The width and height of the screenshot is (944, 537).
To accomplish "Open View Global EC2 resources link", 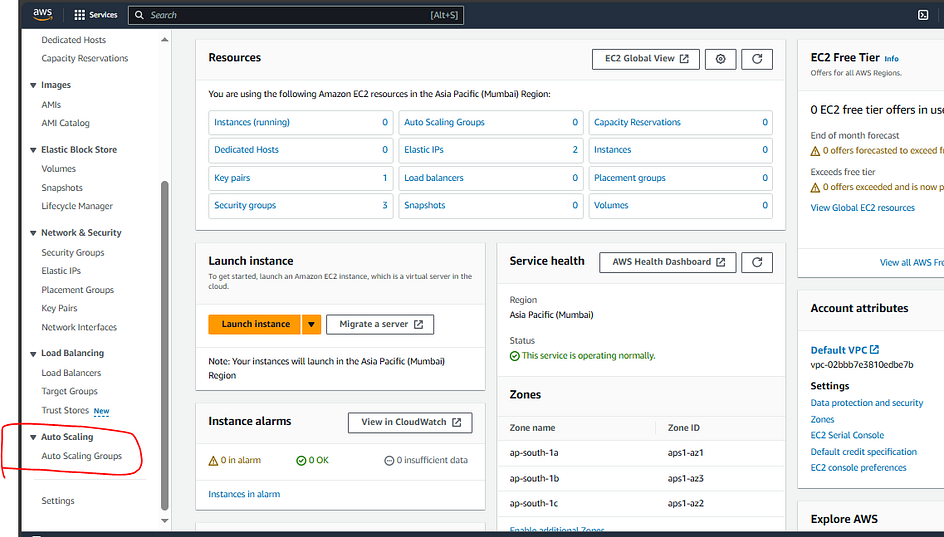I will (x=862, y=208).
